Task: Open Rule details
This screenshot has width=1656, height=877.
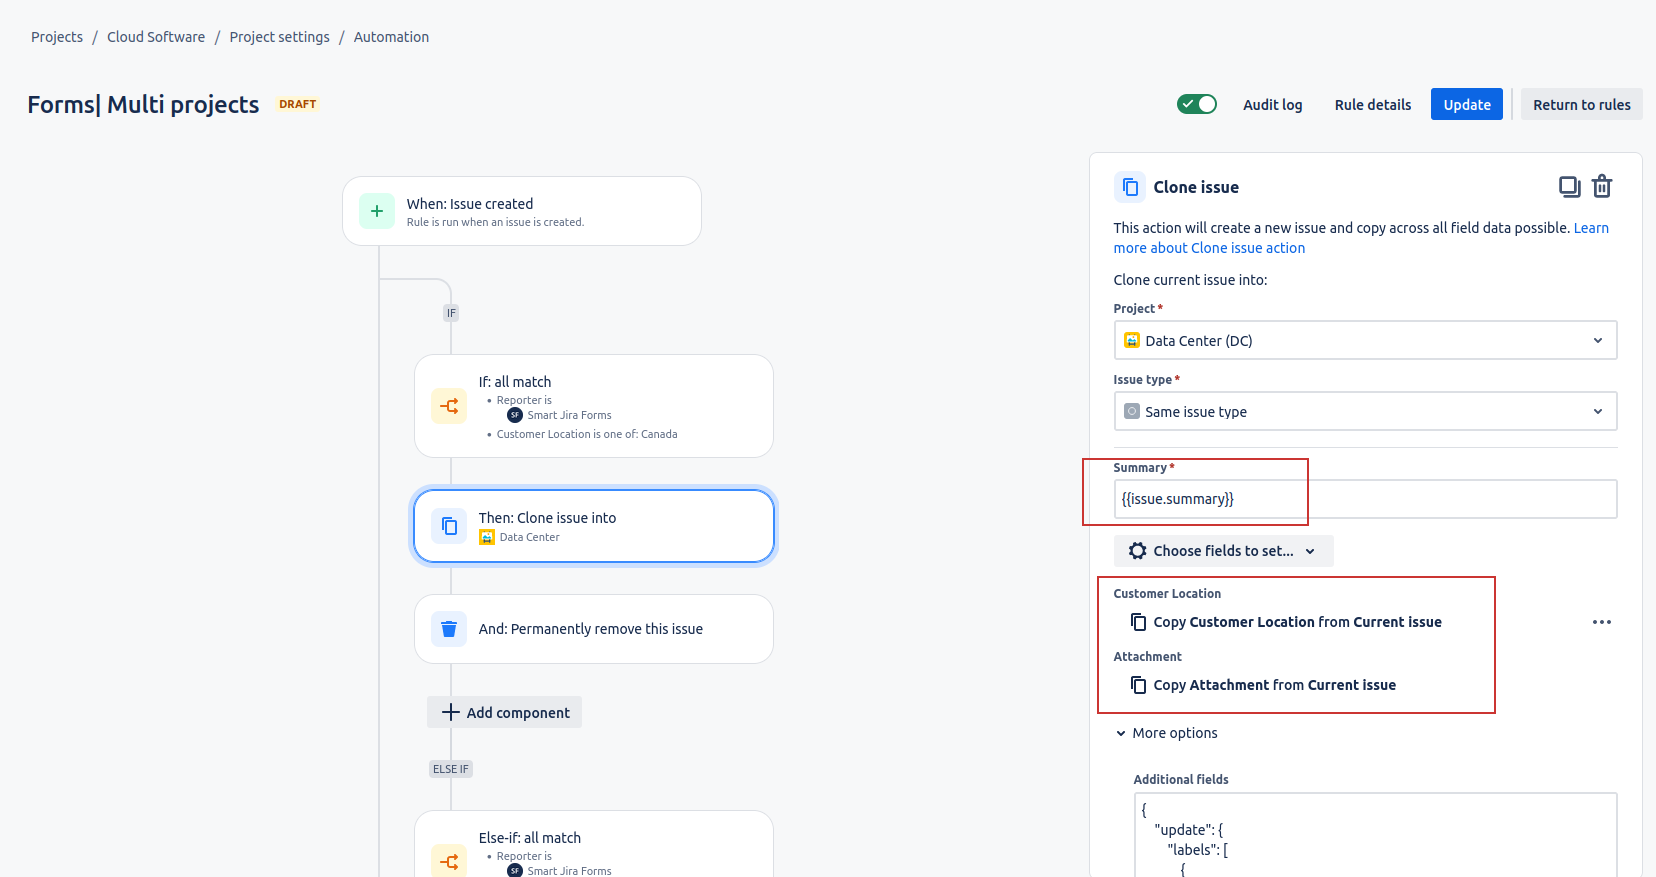Action: (1372, 105)
